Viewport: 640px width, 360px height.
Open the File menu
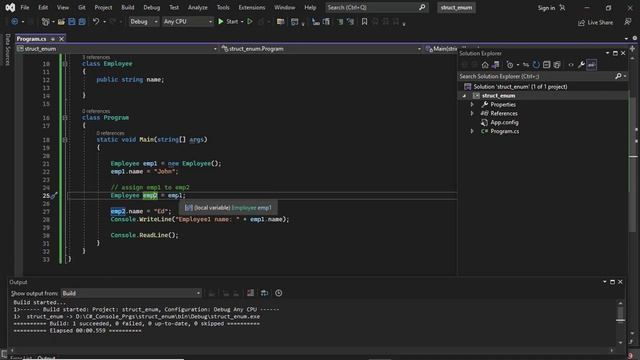pyautogui.click(x=24, y=7)
